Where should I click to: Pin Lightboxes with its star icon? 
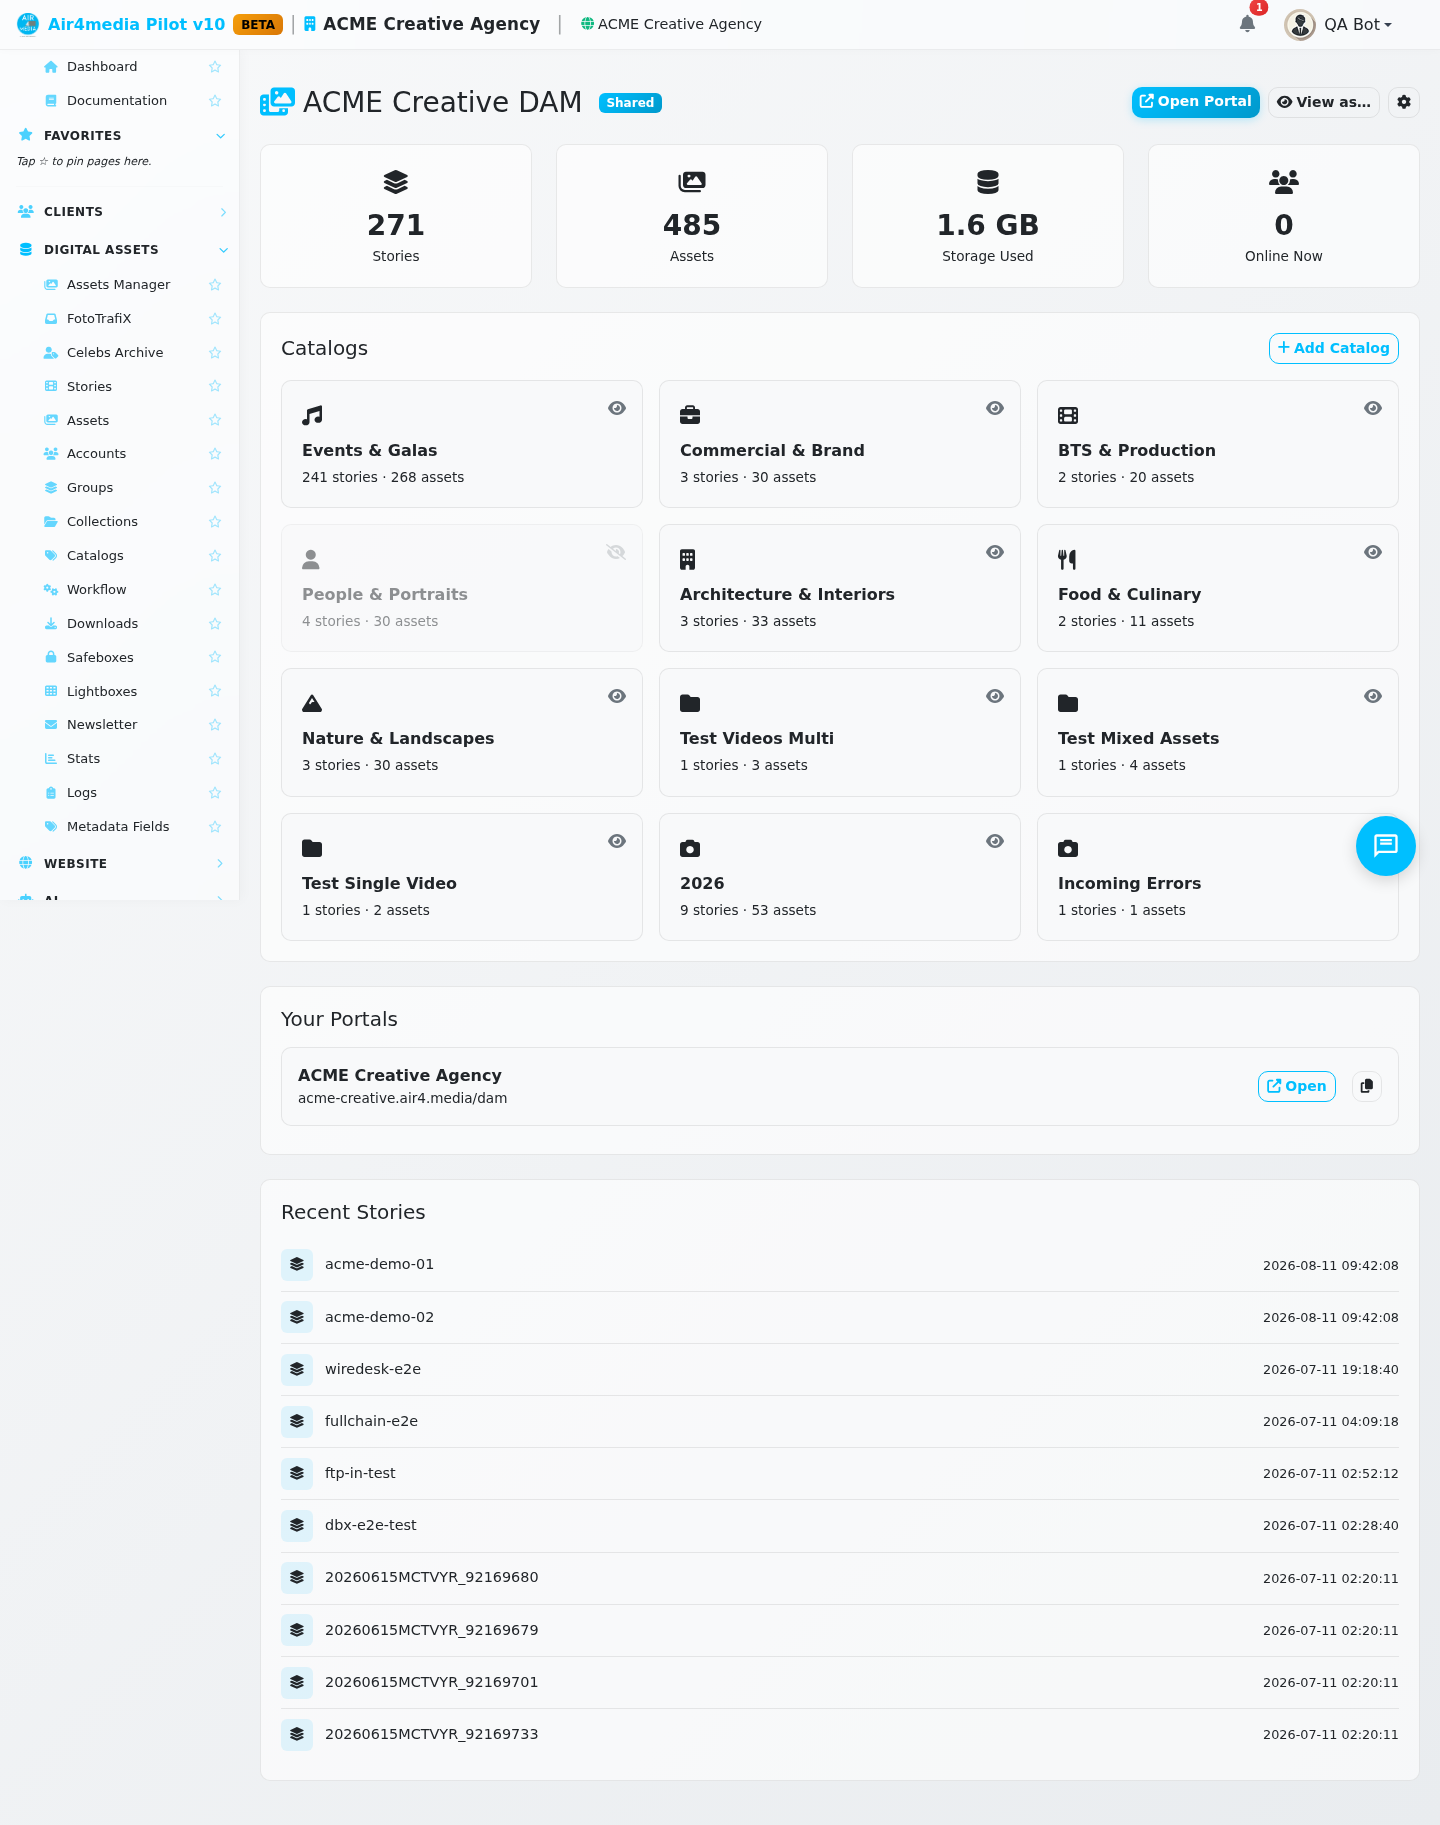(x=215, y=691)
